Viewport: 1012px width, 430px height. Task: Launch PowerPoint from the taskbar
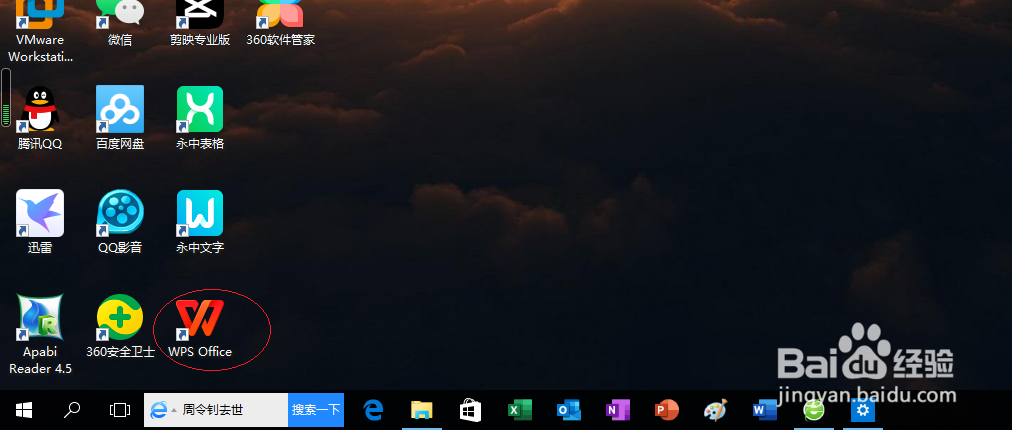pos(667,409)
